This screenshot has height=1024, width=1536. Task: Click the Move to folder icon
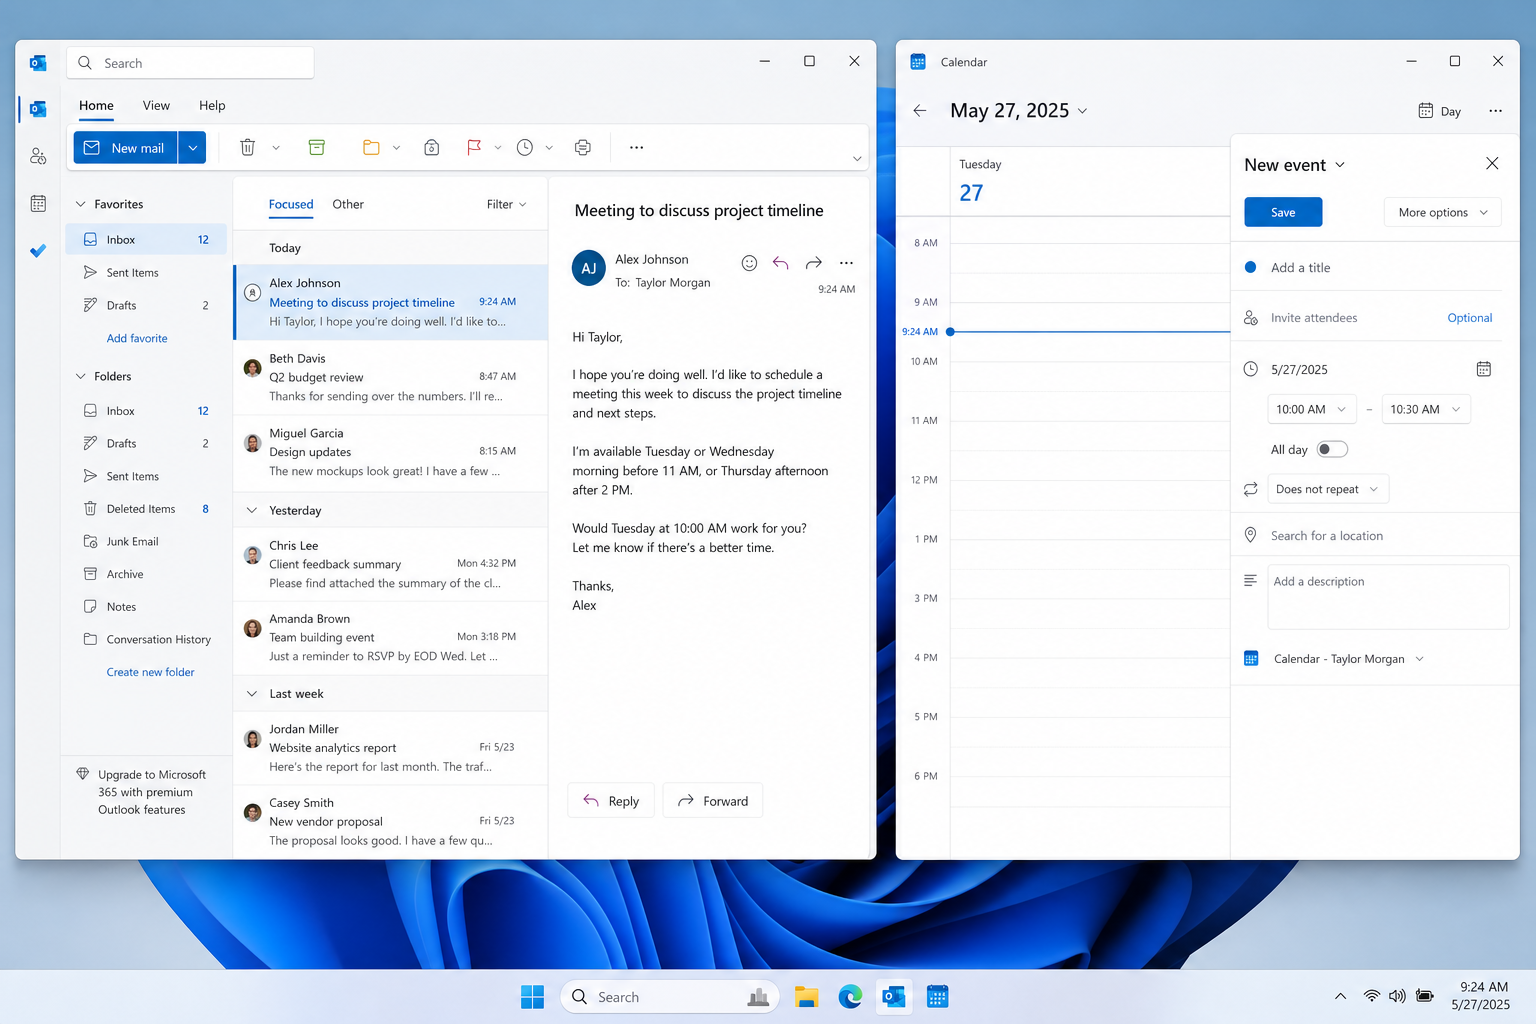click(371, 148)
